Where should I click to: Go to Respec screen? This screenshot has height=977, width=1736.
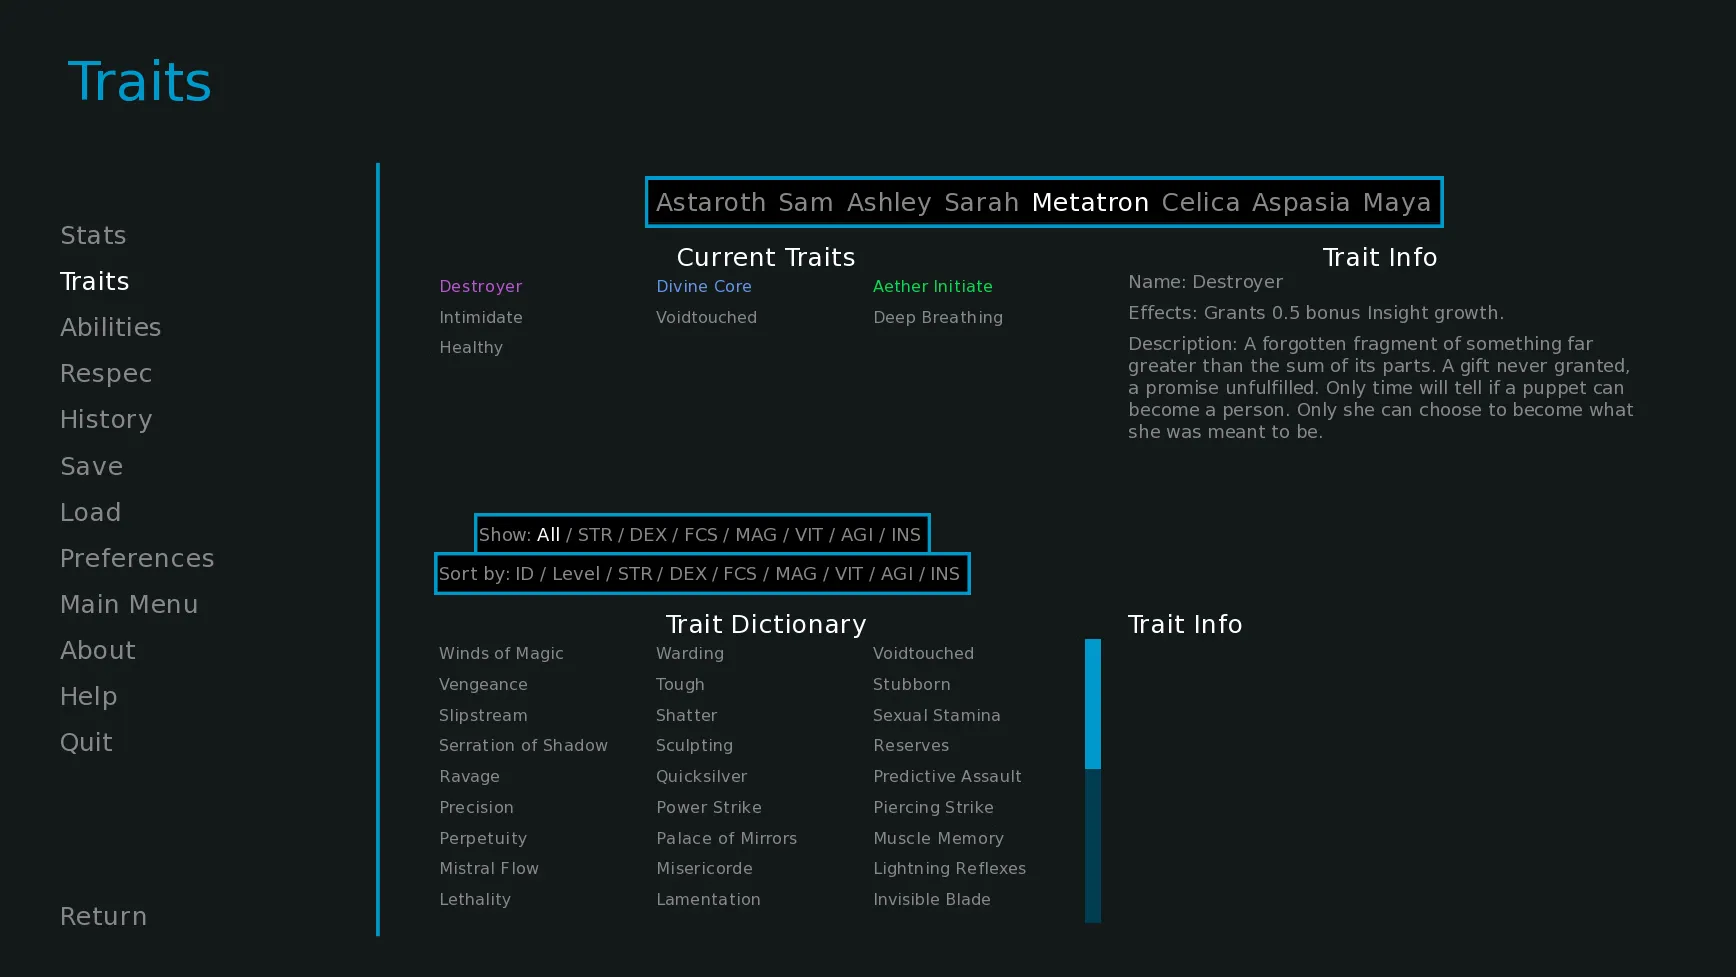(x=106, y=373)
